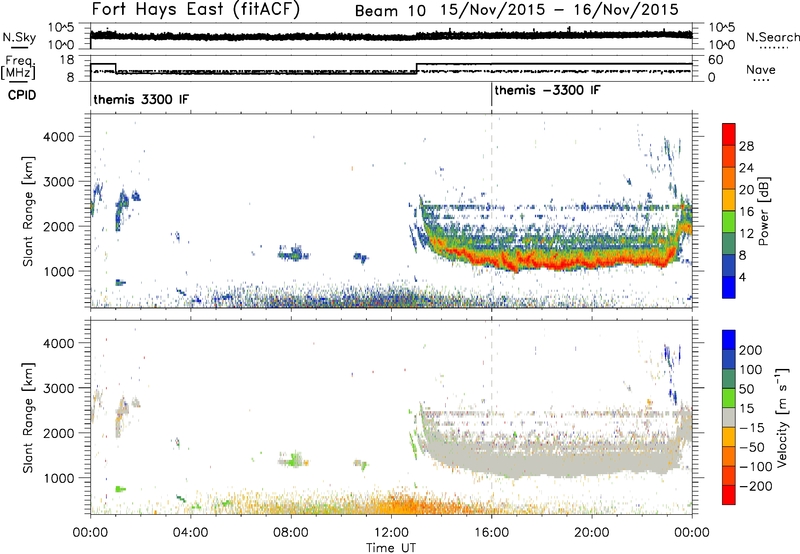Click the 'Beam 10' label
This screenshot has height=554, width=800.
[x=390, y=11]
